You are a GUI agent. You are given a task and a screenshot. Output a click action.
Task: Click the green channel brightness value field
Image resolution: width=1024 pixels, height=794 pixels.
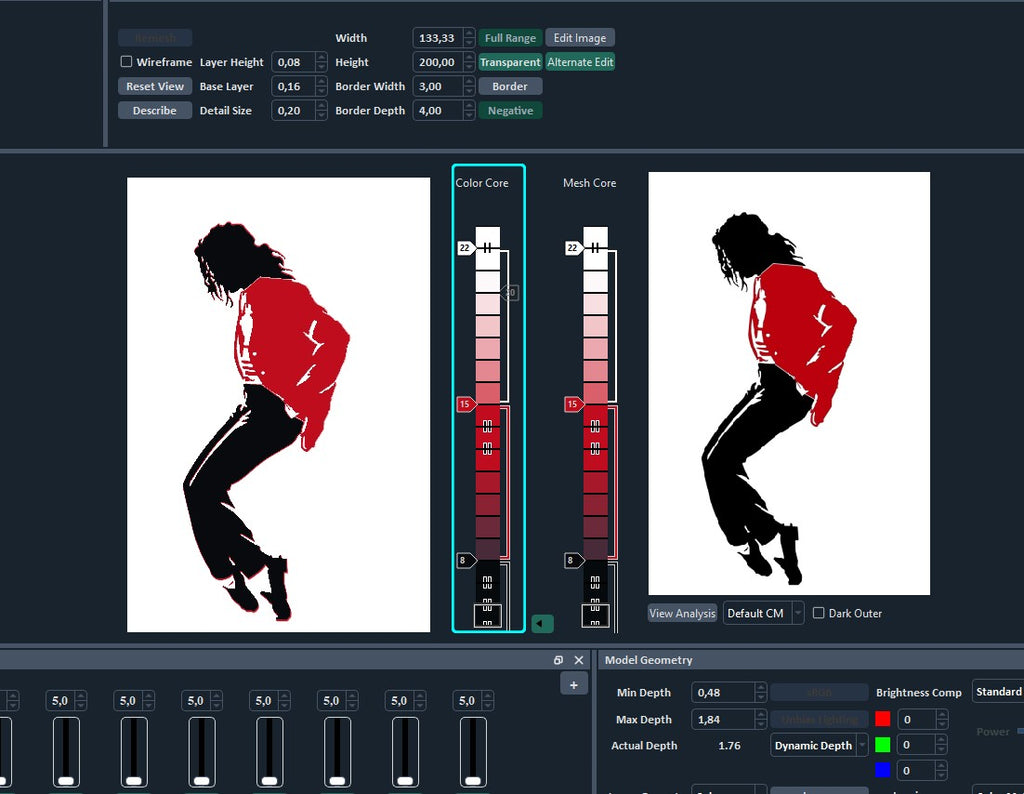[x=917, y=745]
